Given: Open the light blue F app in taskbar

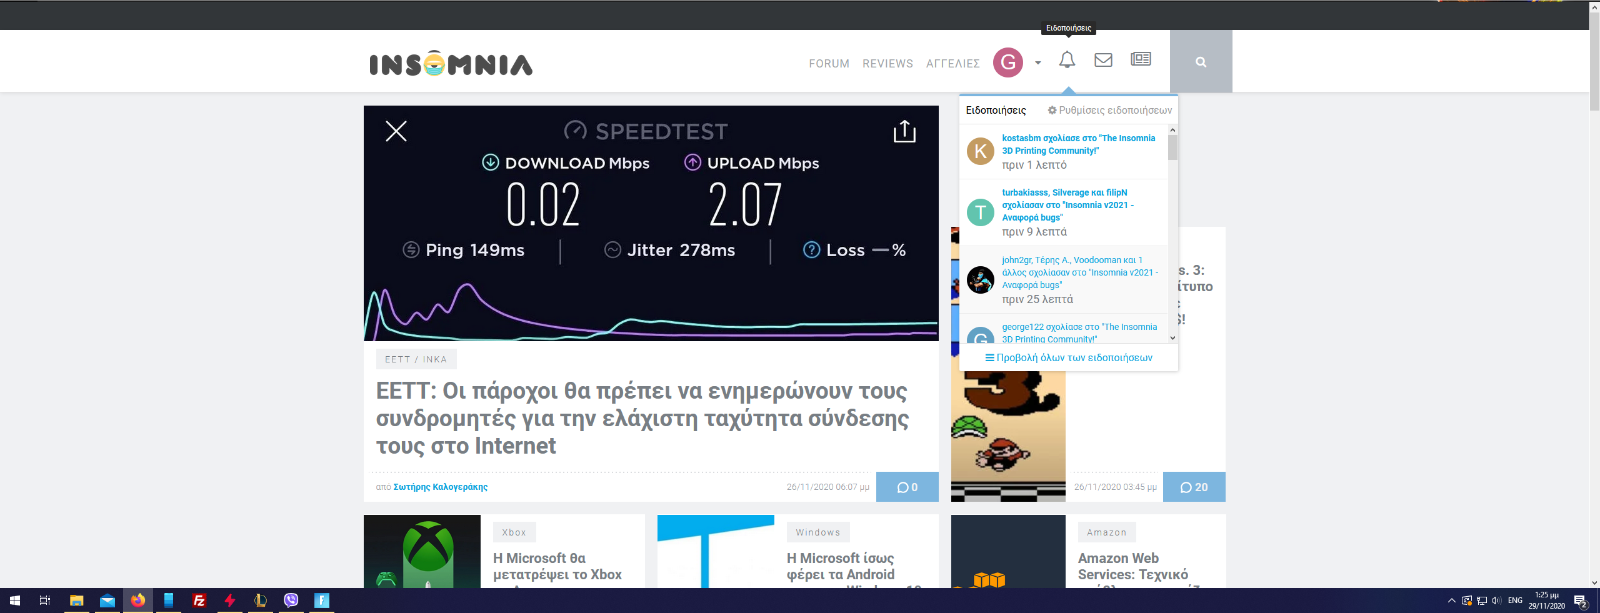Looking at the screenshot, I should pyautogui.click(x=322, y=600).
